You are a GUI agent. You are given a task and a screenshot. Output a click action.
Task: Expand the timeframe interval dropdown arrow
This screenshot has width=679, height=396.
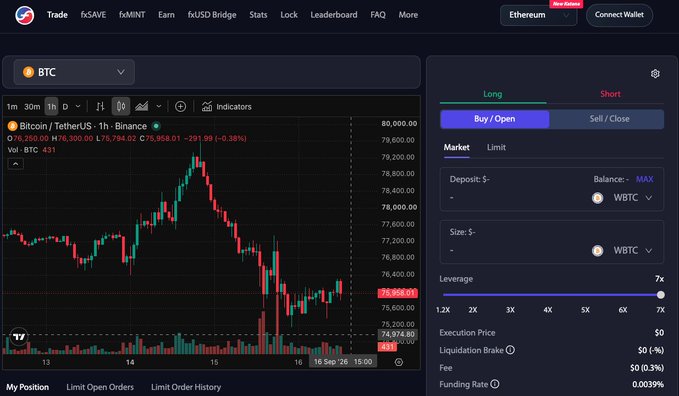(78, 107)
